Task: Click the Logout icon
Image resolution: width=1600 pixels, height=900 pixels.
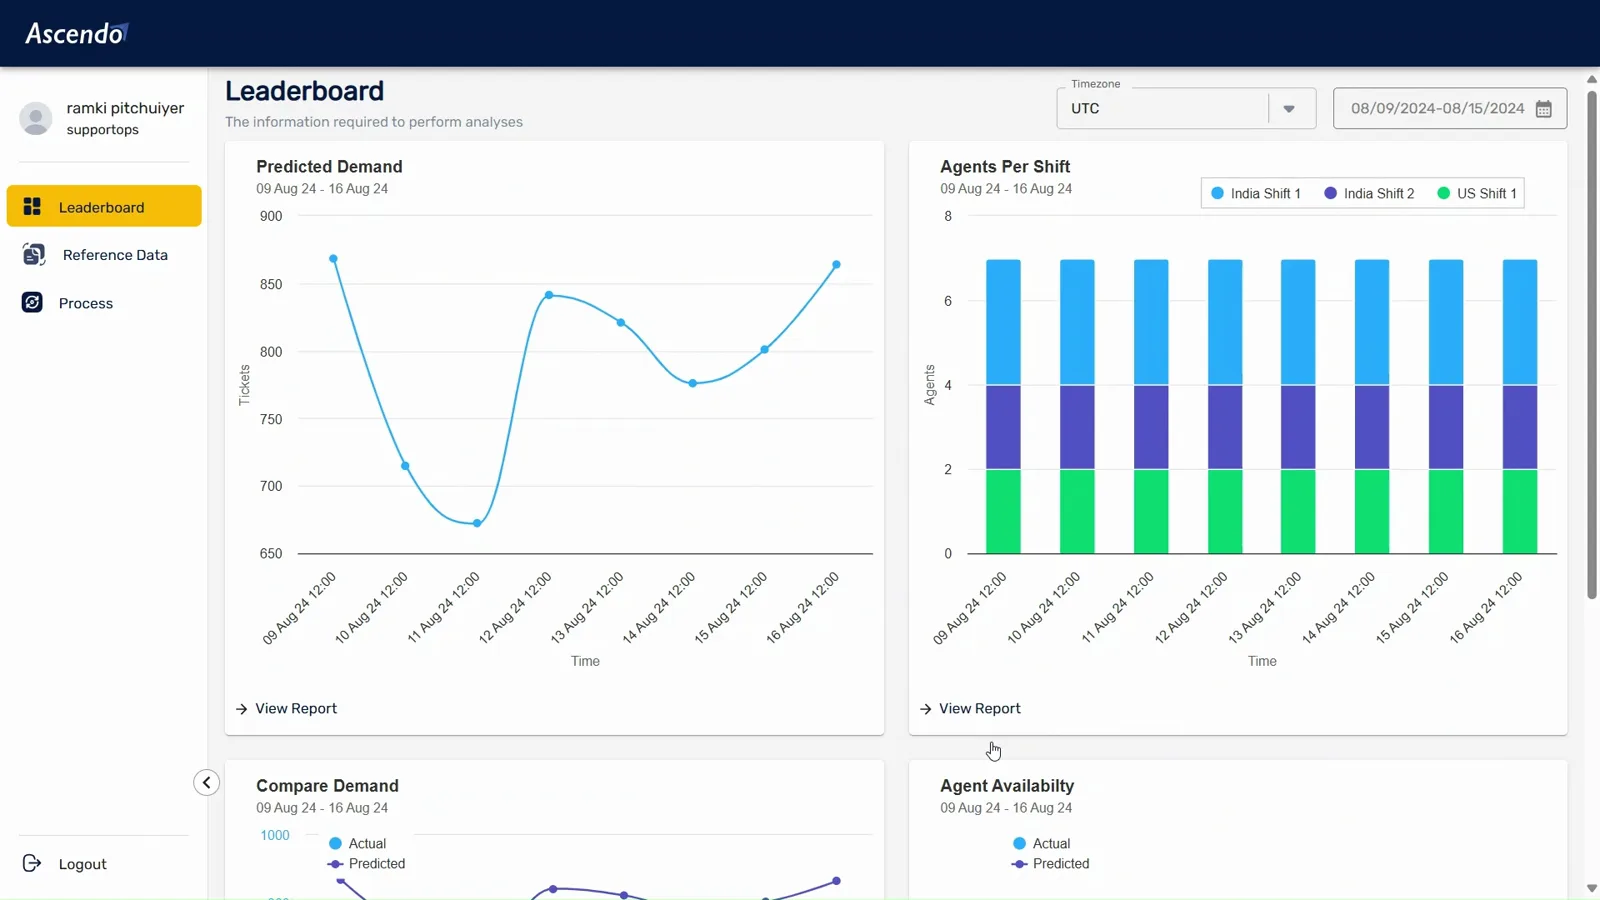Action: pyautogui.click(x=32, y=863)
